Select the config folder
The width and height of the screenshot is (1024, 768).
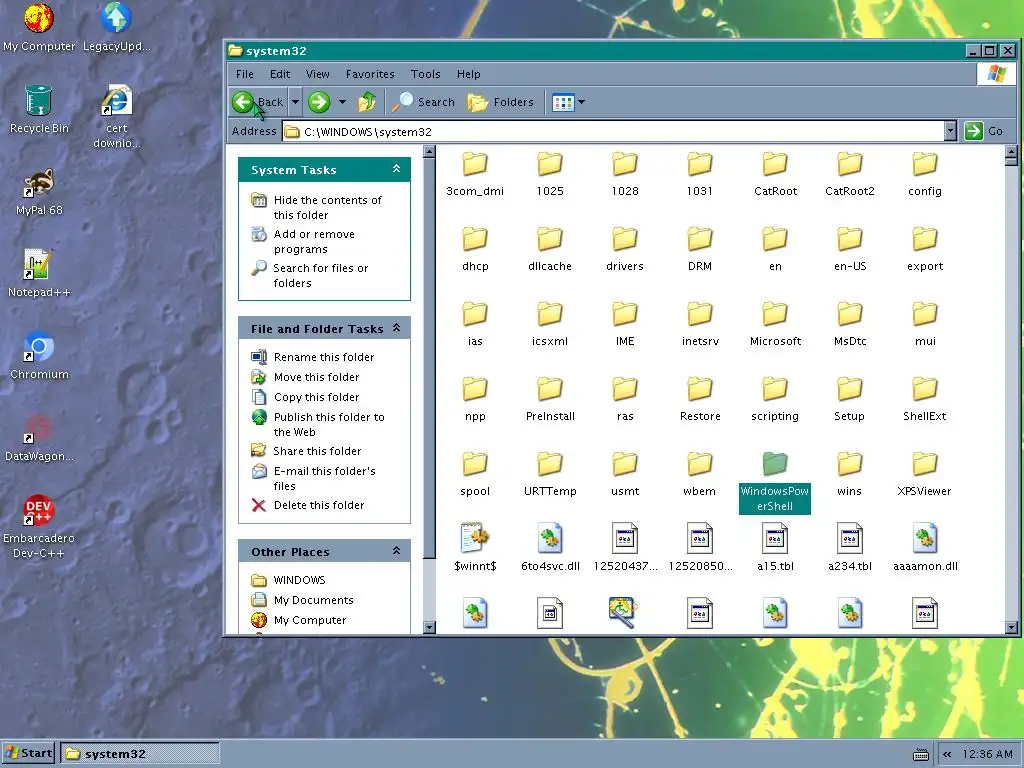(925, 174)
